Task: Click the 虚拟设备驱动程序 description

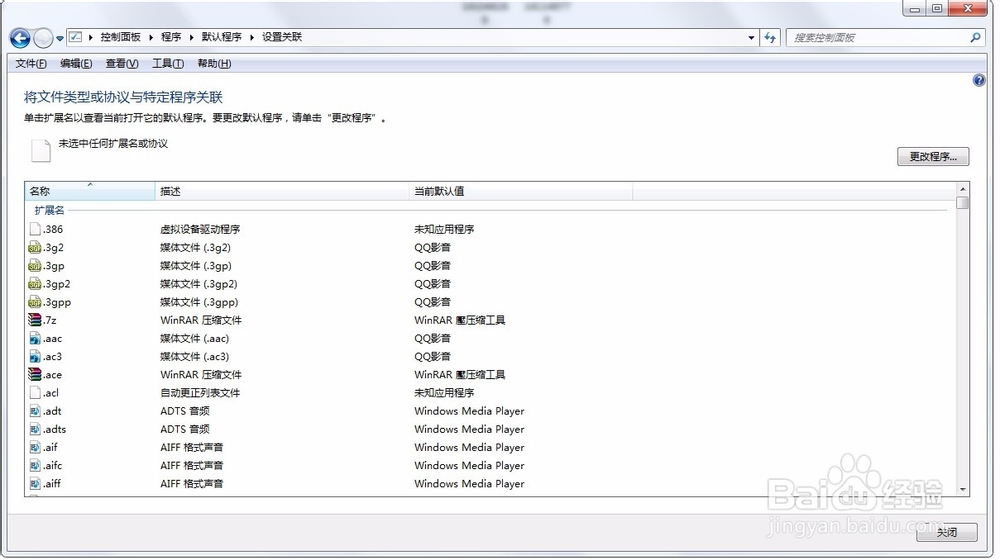Action: click(x=200, y=229)
